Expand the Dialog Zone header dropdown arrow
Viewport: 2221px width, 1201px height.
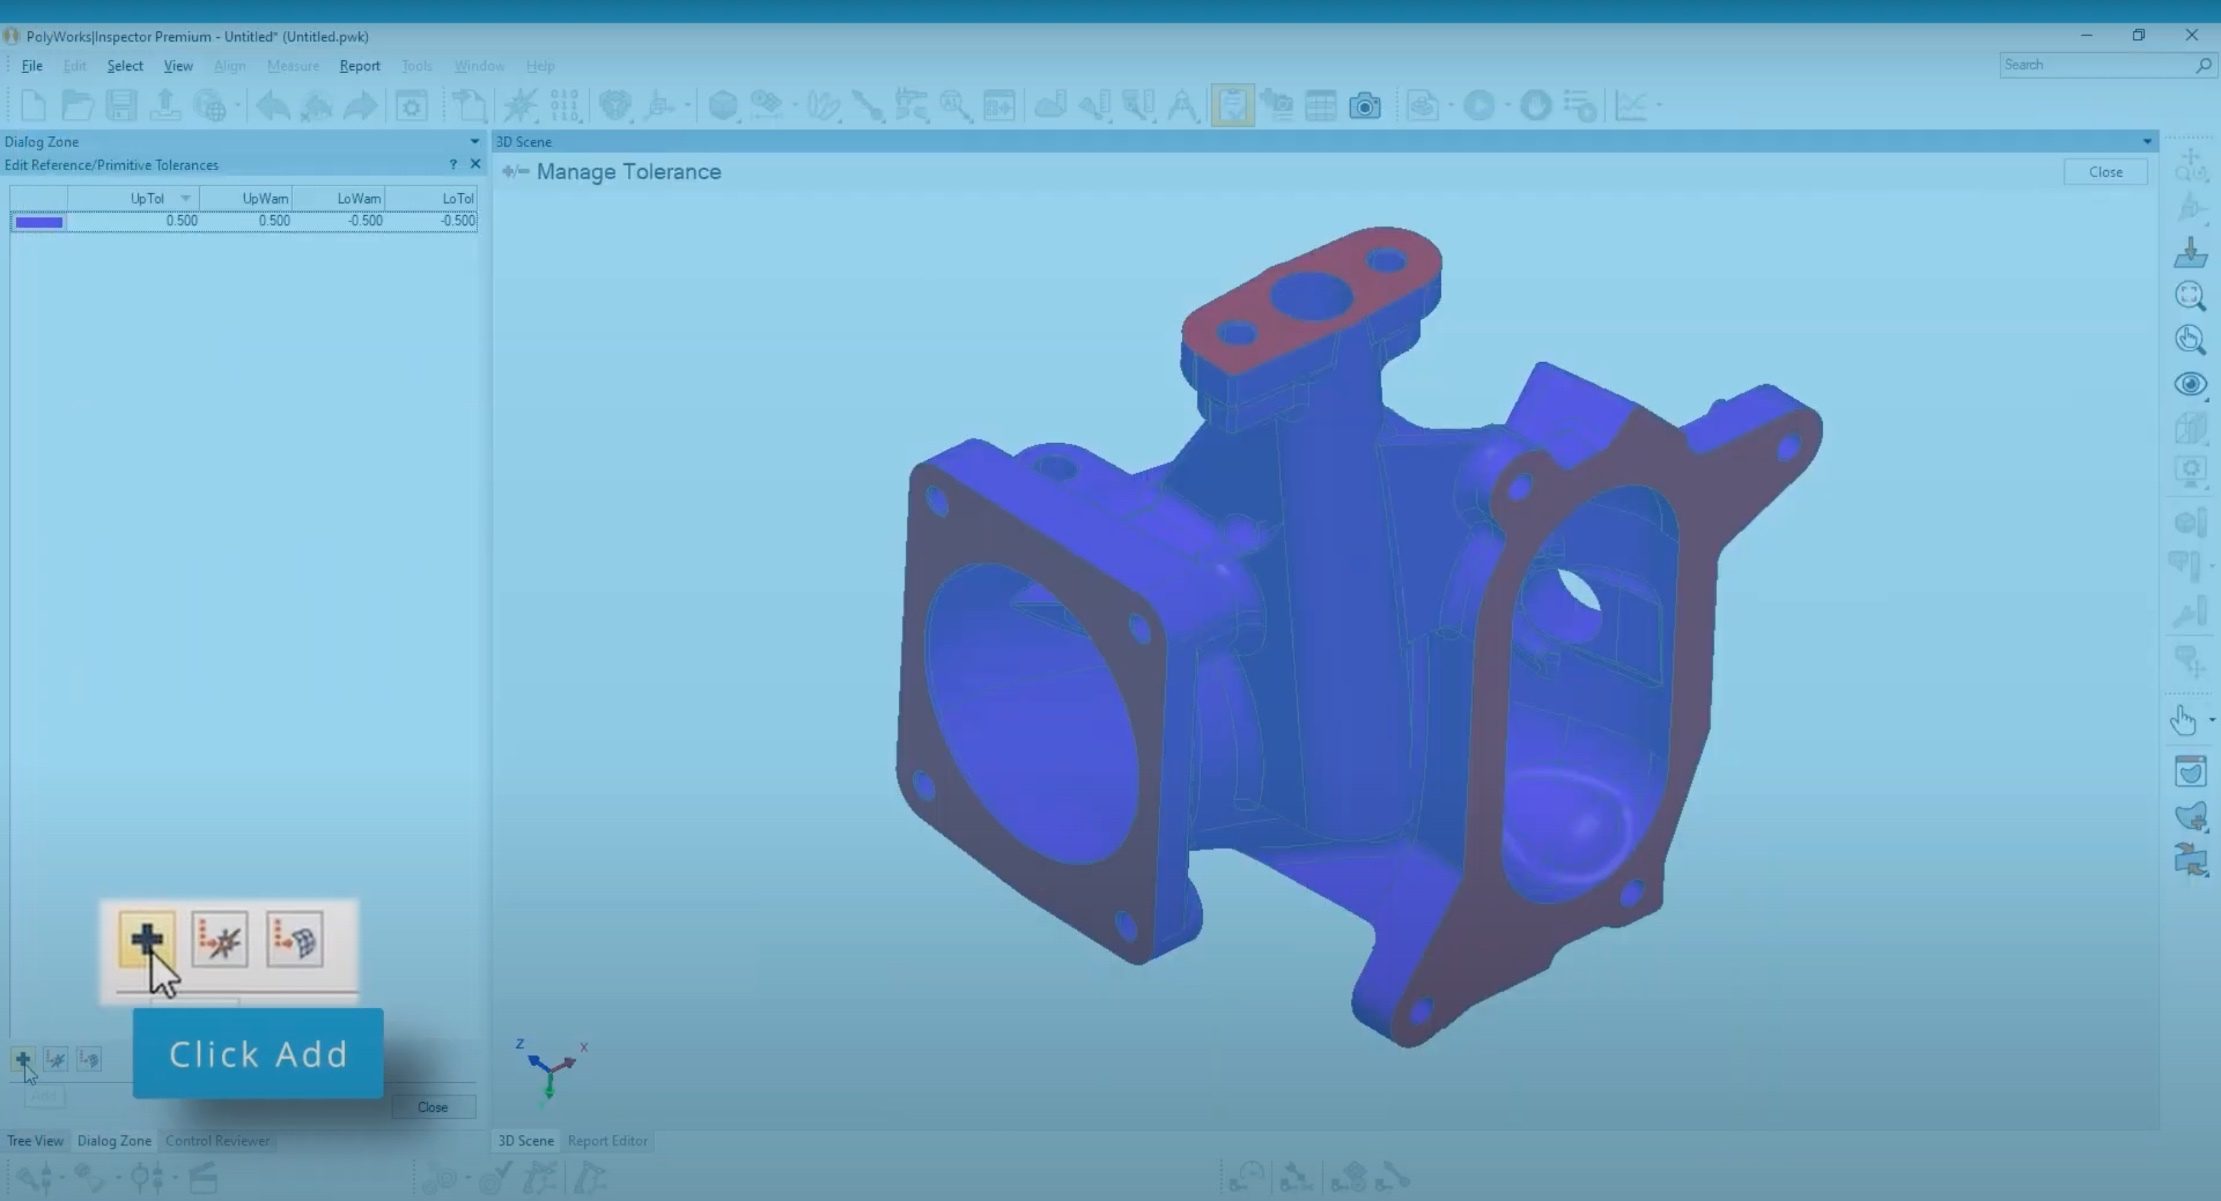[x=474, y=142]
